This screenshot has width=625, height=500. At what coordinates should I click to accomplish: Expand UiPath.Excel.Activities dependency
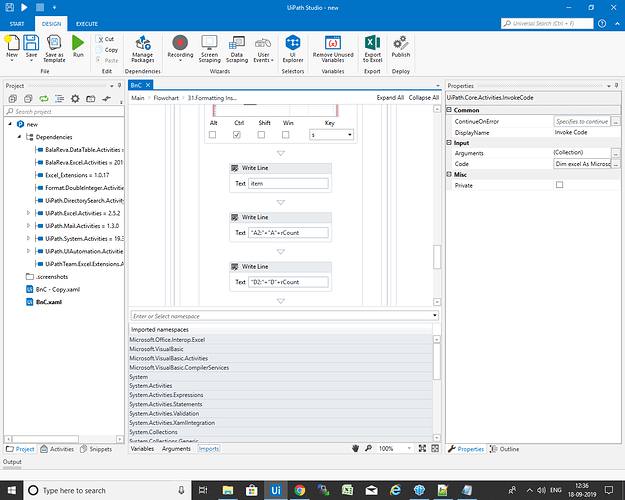pos(28,213)
